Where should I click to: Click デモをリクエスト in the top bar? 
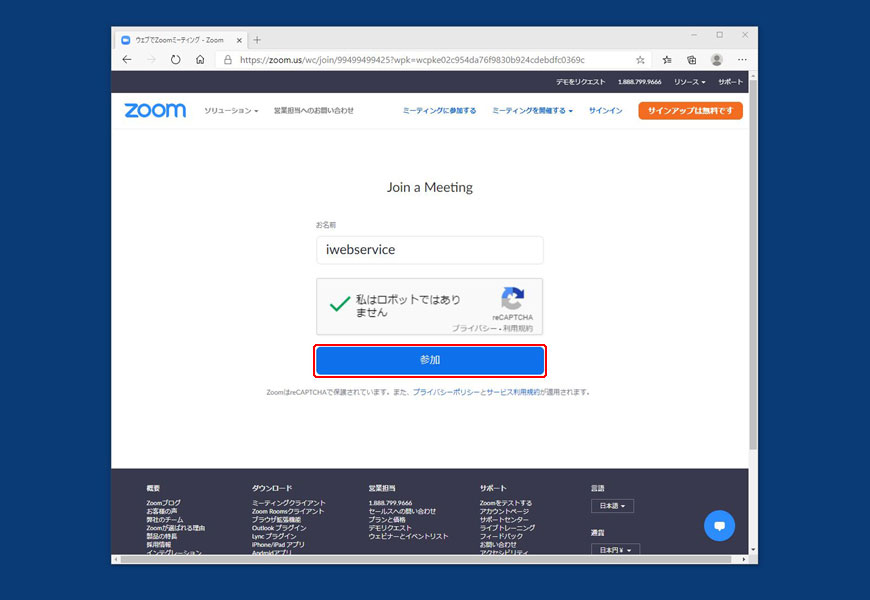[x=580, y=82]
